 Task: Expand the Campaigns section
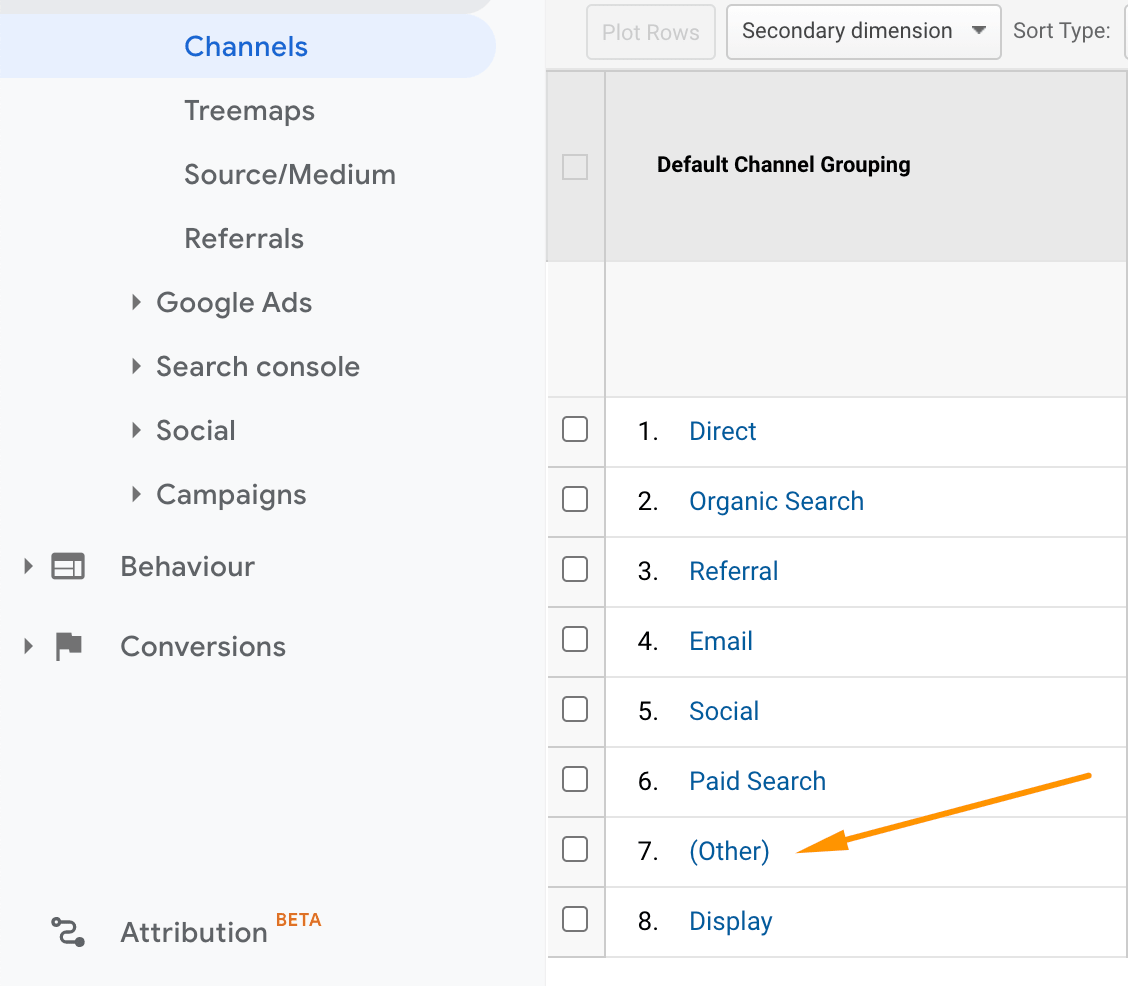(137, 494)
